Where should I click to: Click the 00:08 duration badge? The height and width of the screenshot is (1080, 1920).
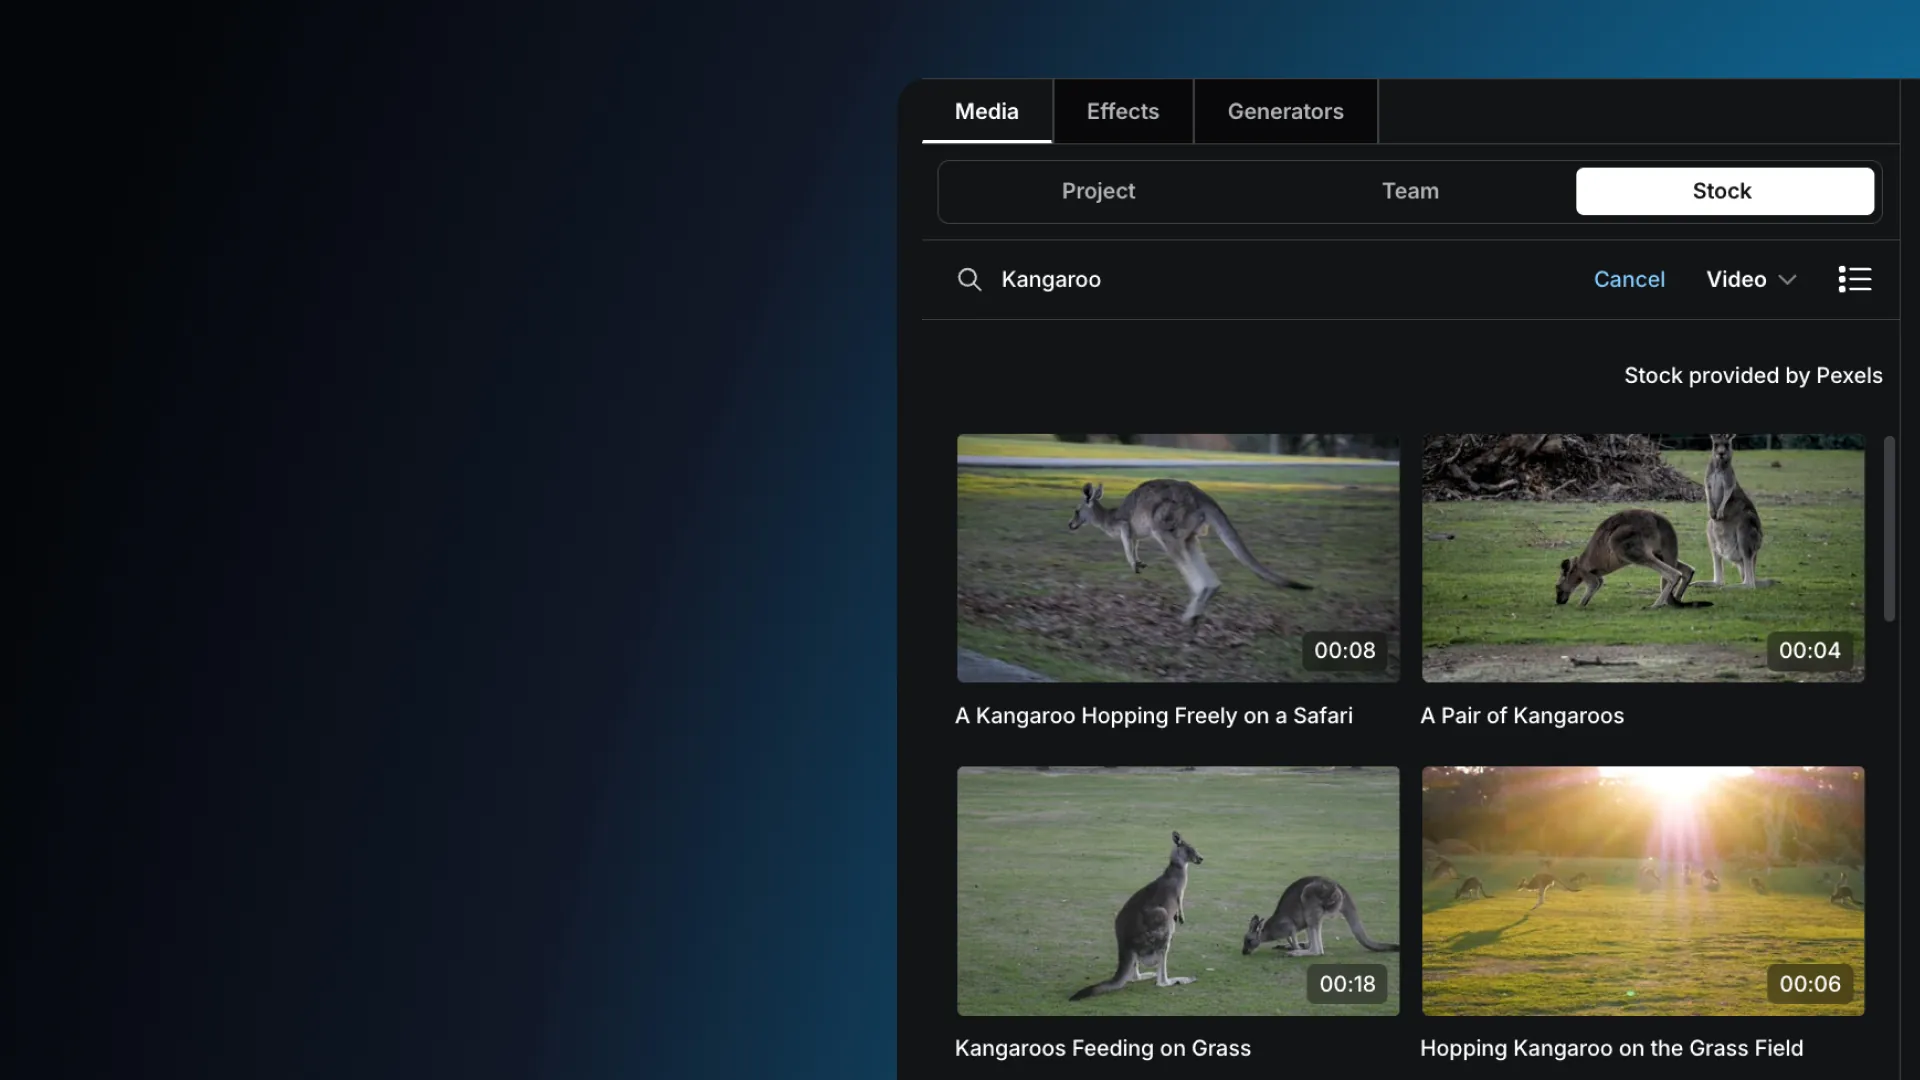click(1344, 650)
